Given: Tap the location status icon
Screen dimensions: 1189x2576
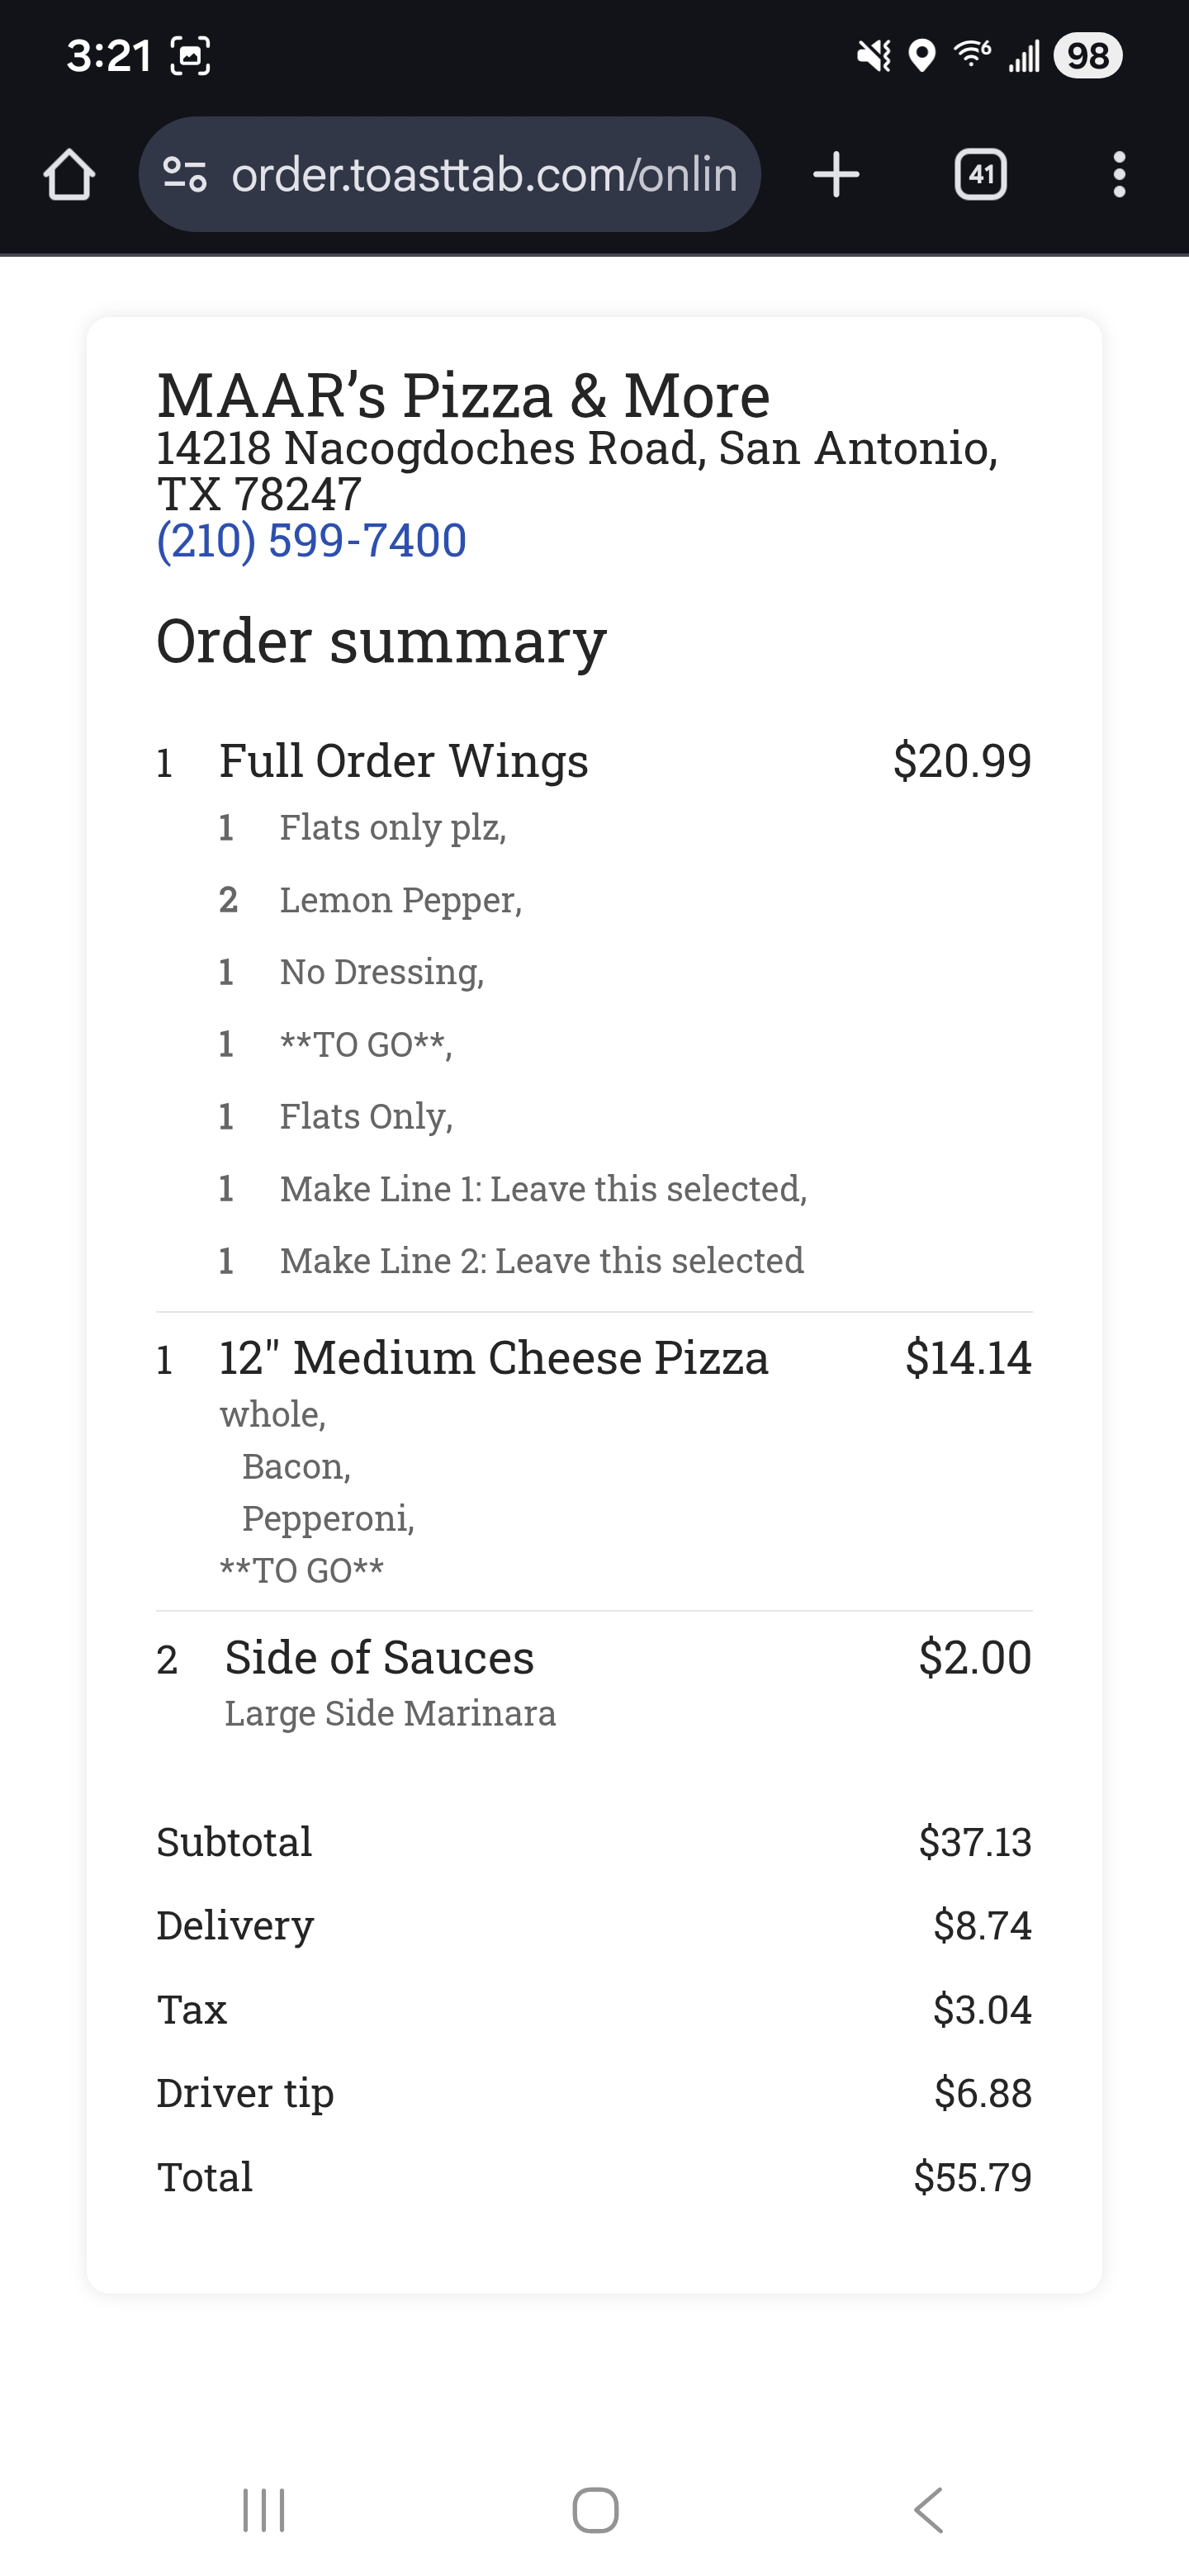Looking at the screenshot, I should tap(922, 56).
